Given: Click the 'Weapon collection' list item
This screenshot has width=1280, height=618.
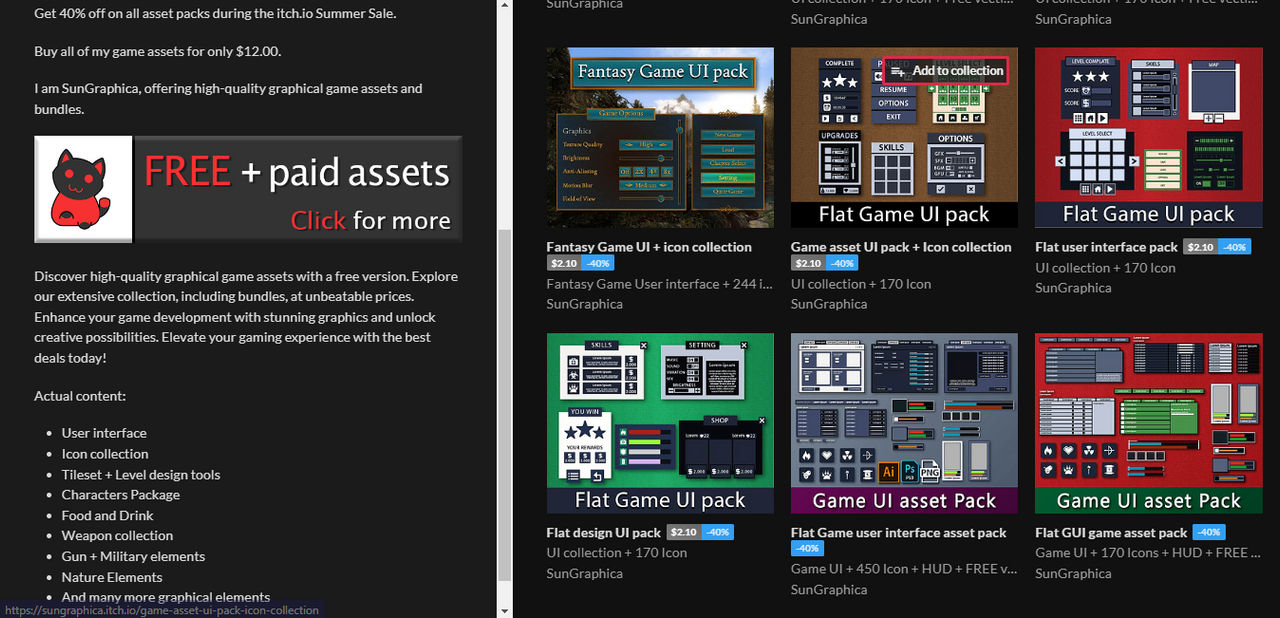Looking at the screenshot, I should (x=117, y=536).
